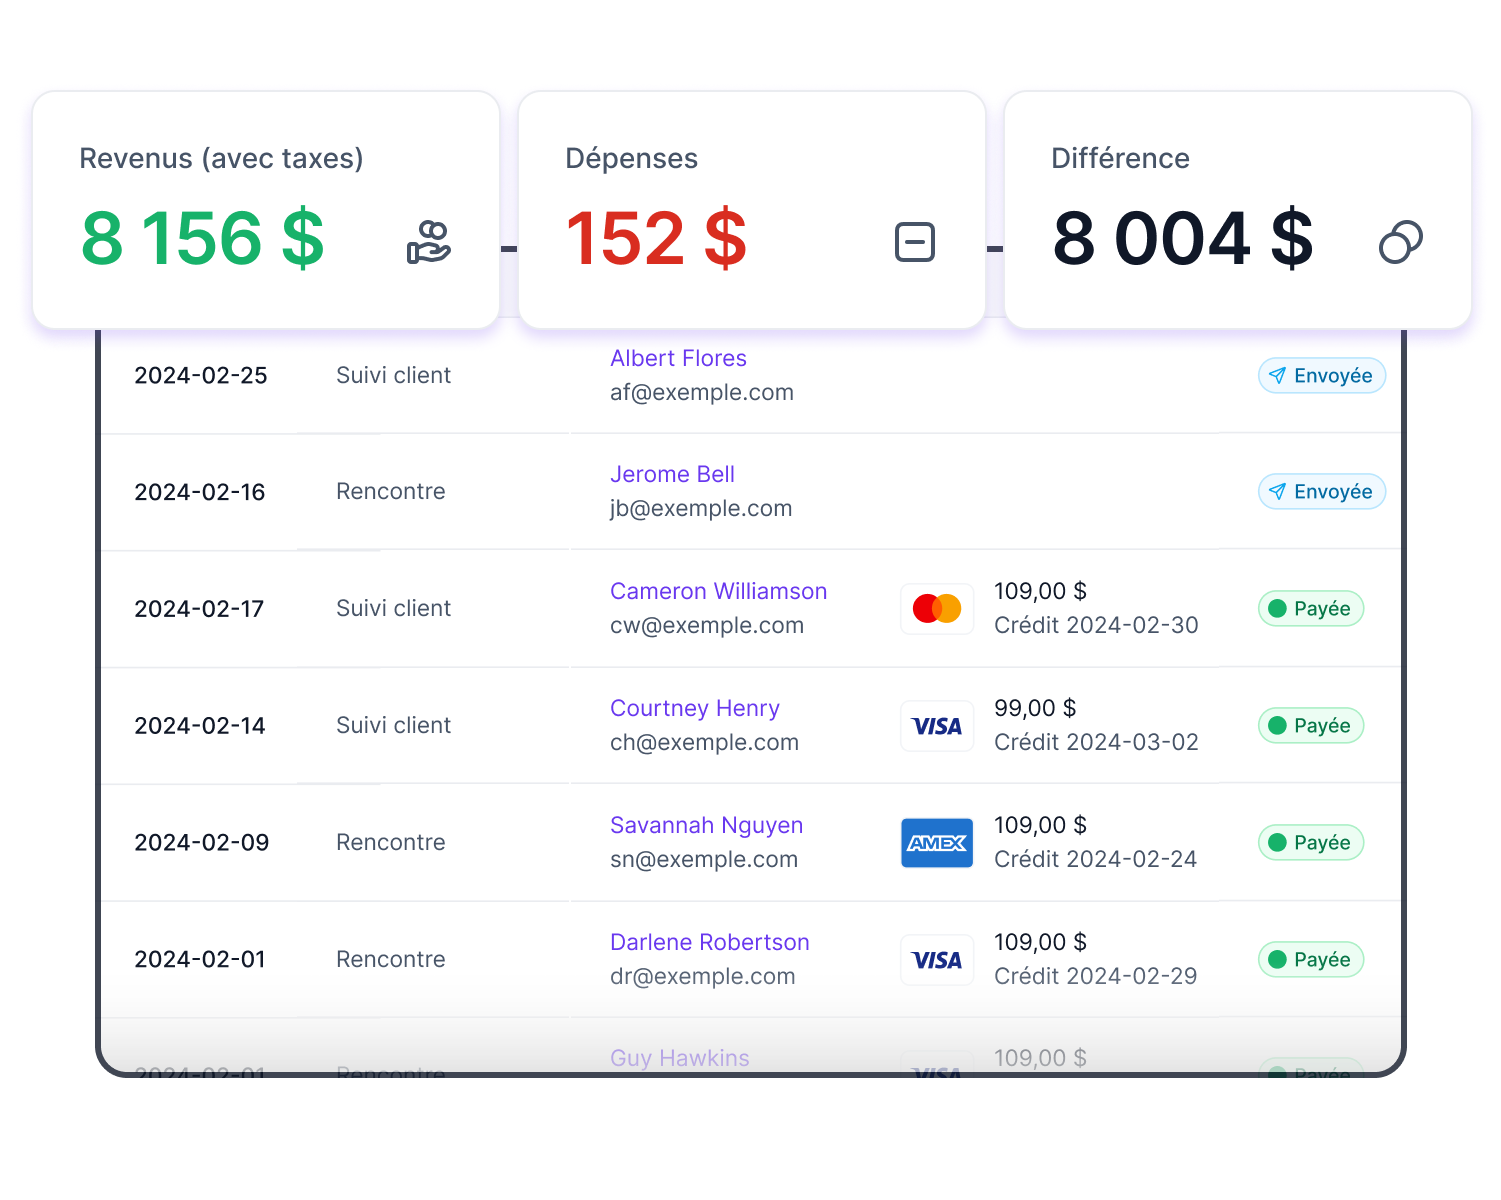Click the Payée badge on the 2024-02-14 row
Viewport: 1501px width, 1200px height.
point(1310,726)
